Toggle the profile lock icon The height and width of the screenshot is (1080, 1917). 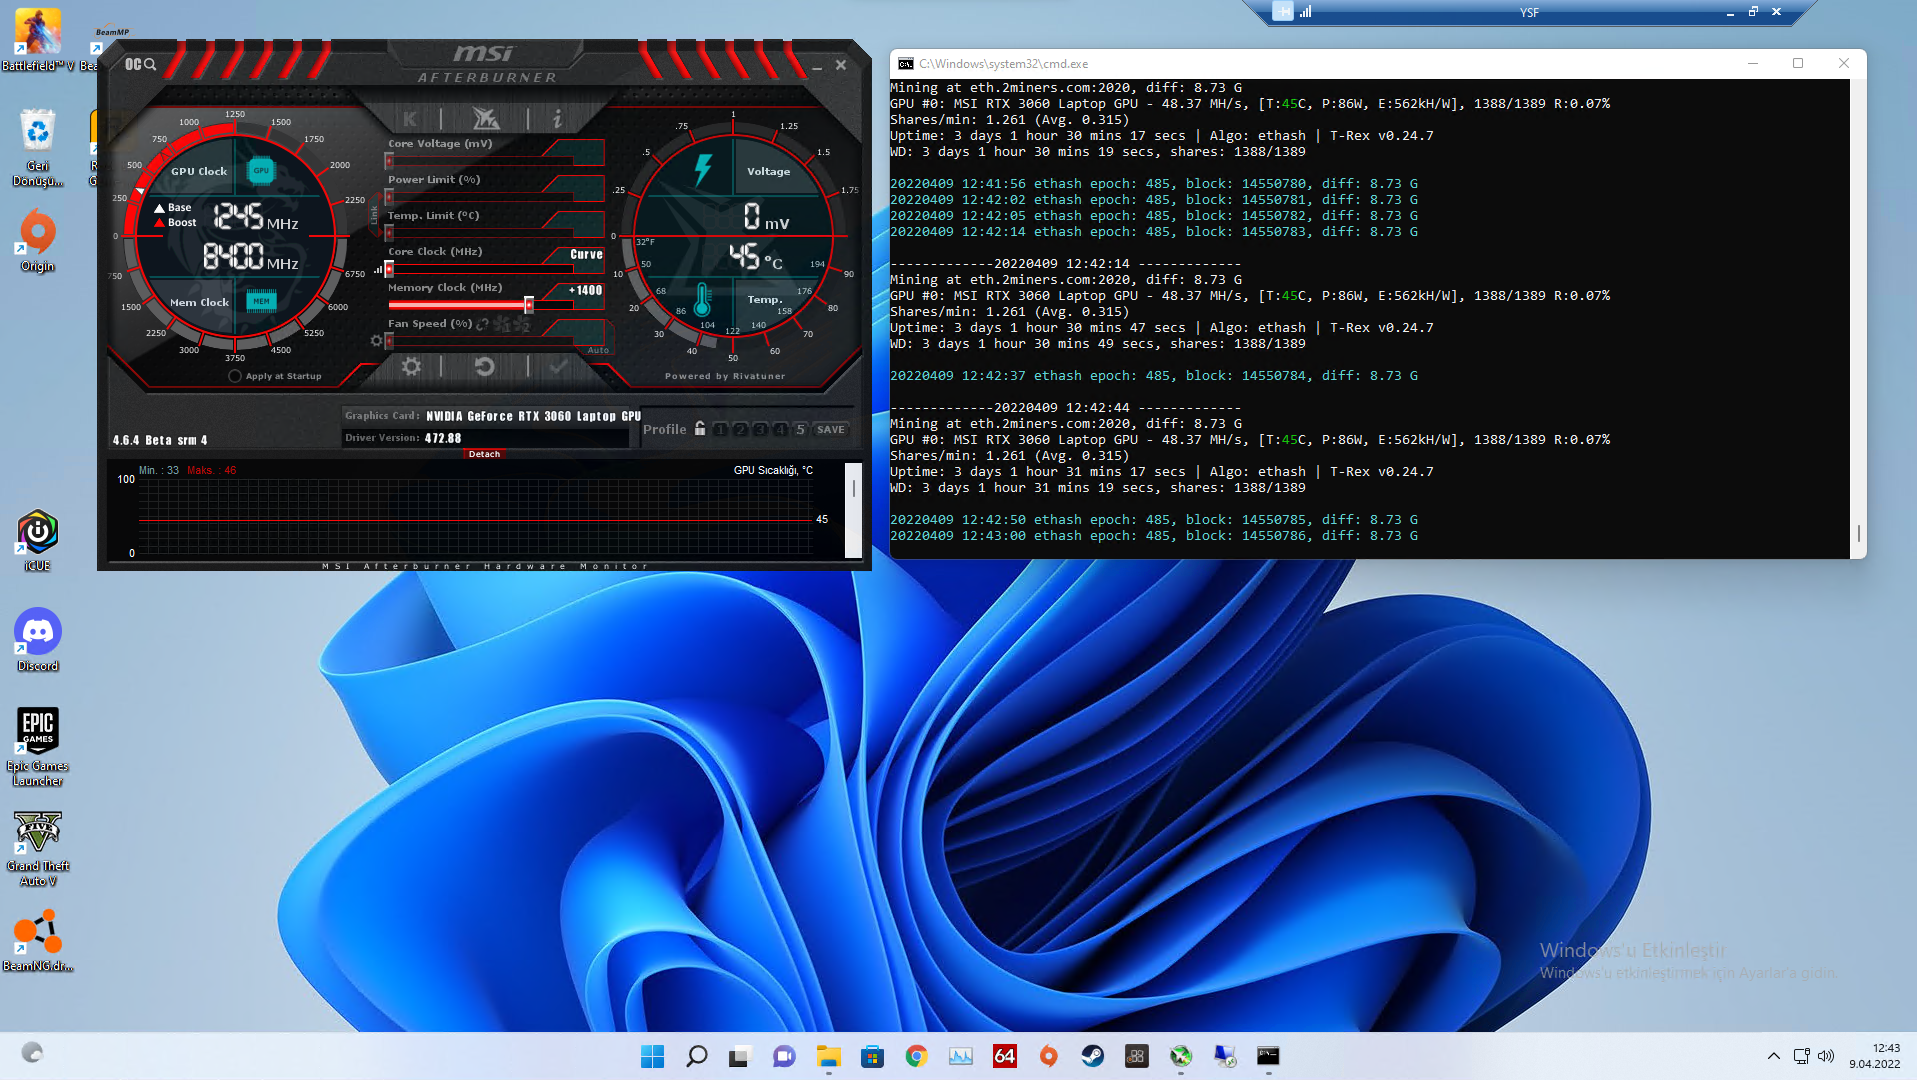click(700, 429)
